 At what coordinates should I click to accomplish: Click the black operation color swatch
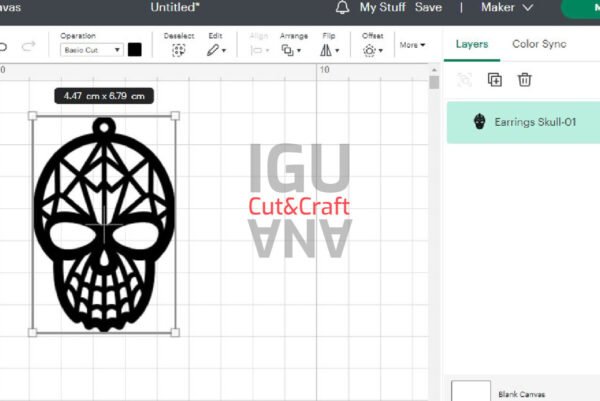(135, 49)
